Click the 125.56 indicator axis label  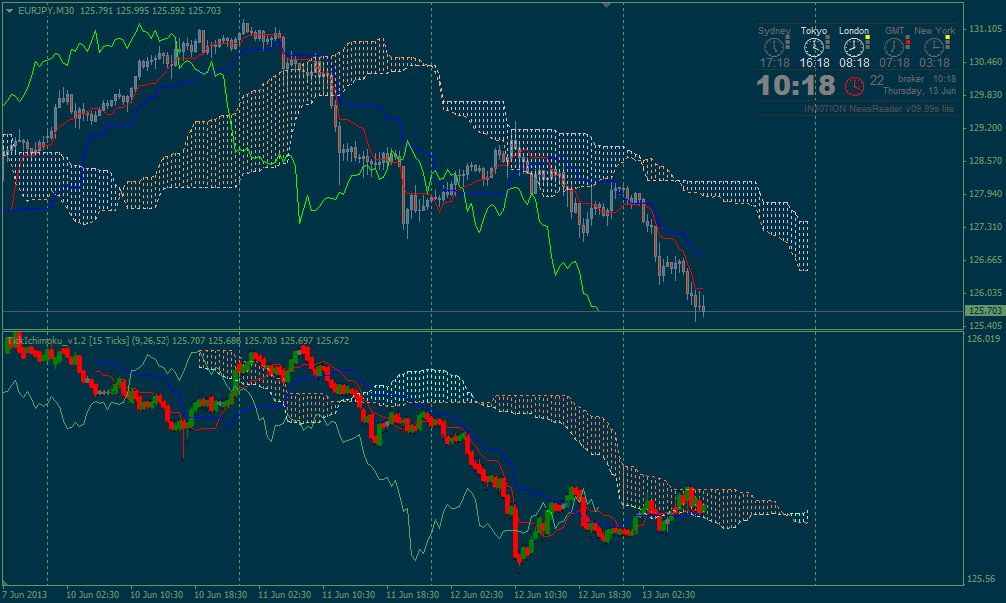pos(981,579)
